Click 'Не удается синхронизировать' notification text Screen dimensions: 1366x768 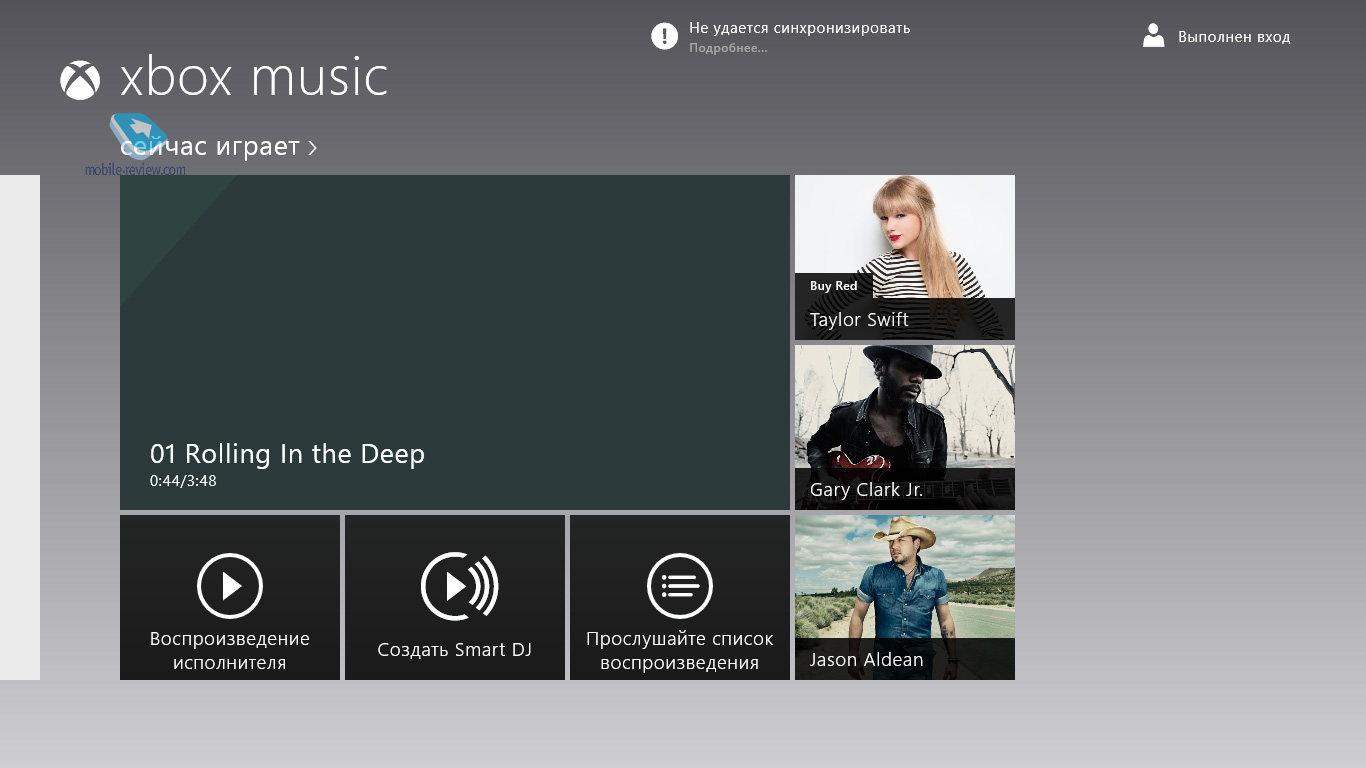(800, 28)
